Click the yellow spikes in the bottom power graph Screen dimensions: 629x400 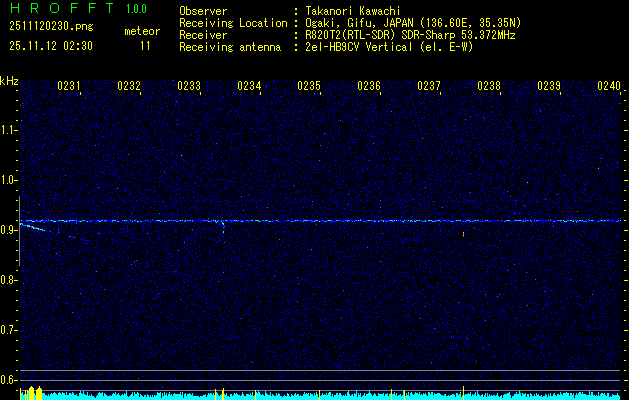pos(34,392)
